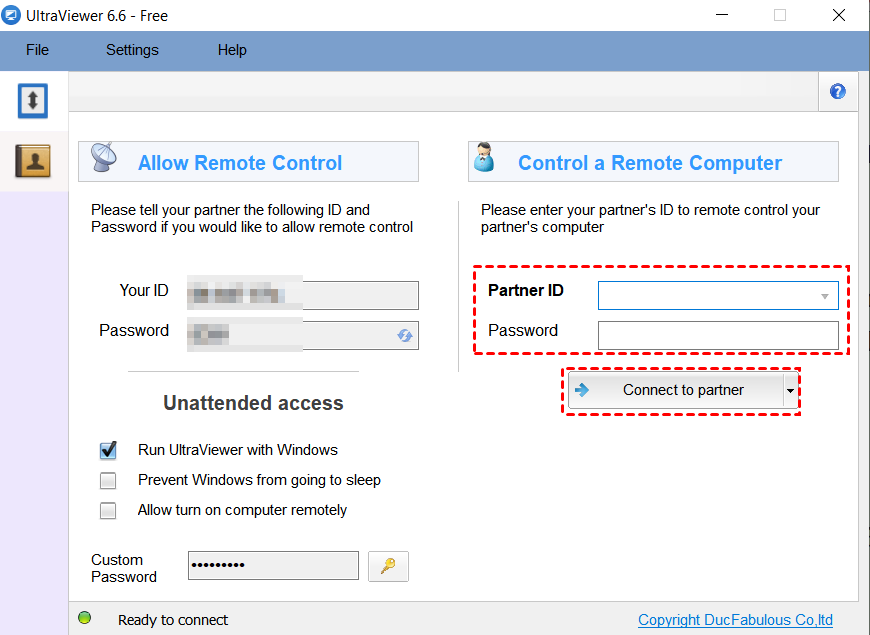Refresh the password with the refresh icon
Viewport: 870px width, 635px height.
coord(404,335)
